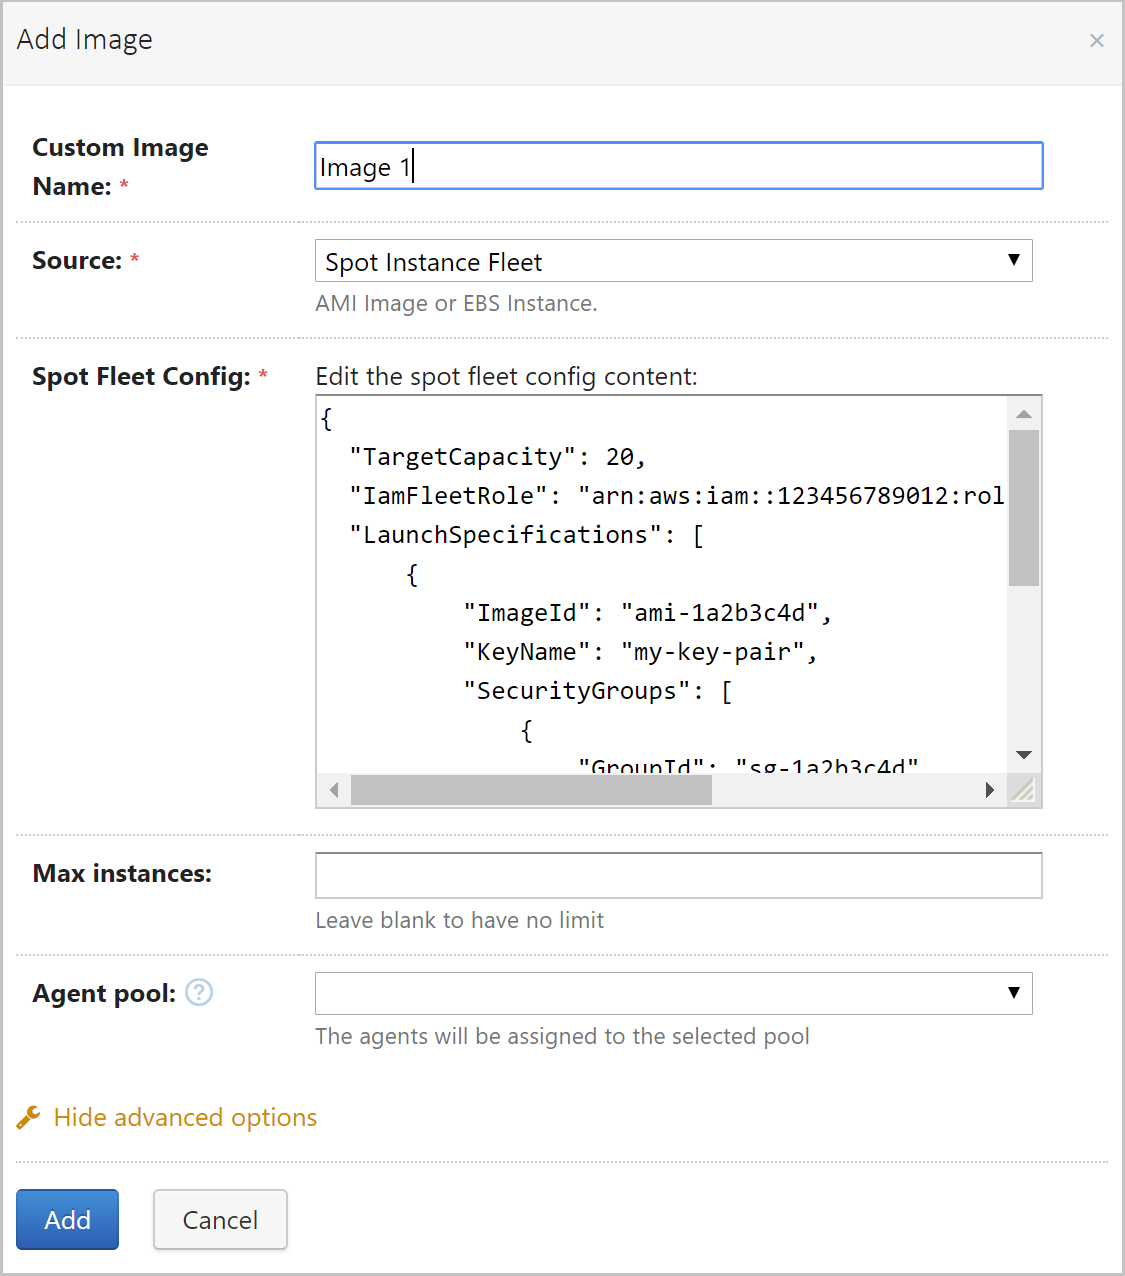Click the down arrow on the config scrollbar
The width and height of the screenshot is (1125, 1276).
click(1022, 755)
